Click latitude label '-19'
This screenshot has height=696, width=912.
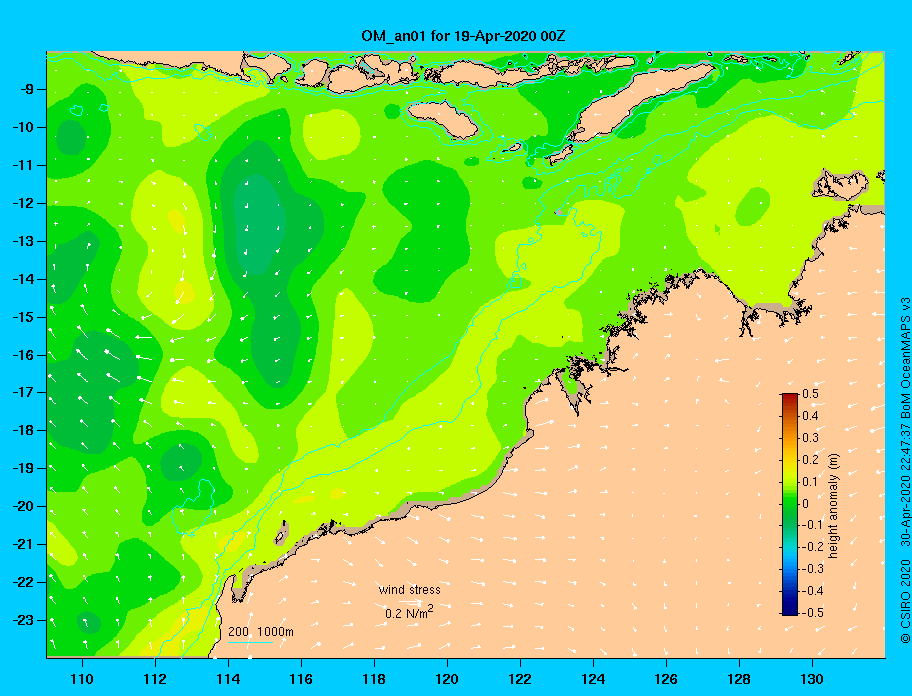click(23, 468)
